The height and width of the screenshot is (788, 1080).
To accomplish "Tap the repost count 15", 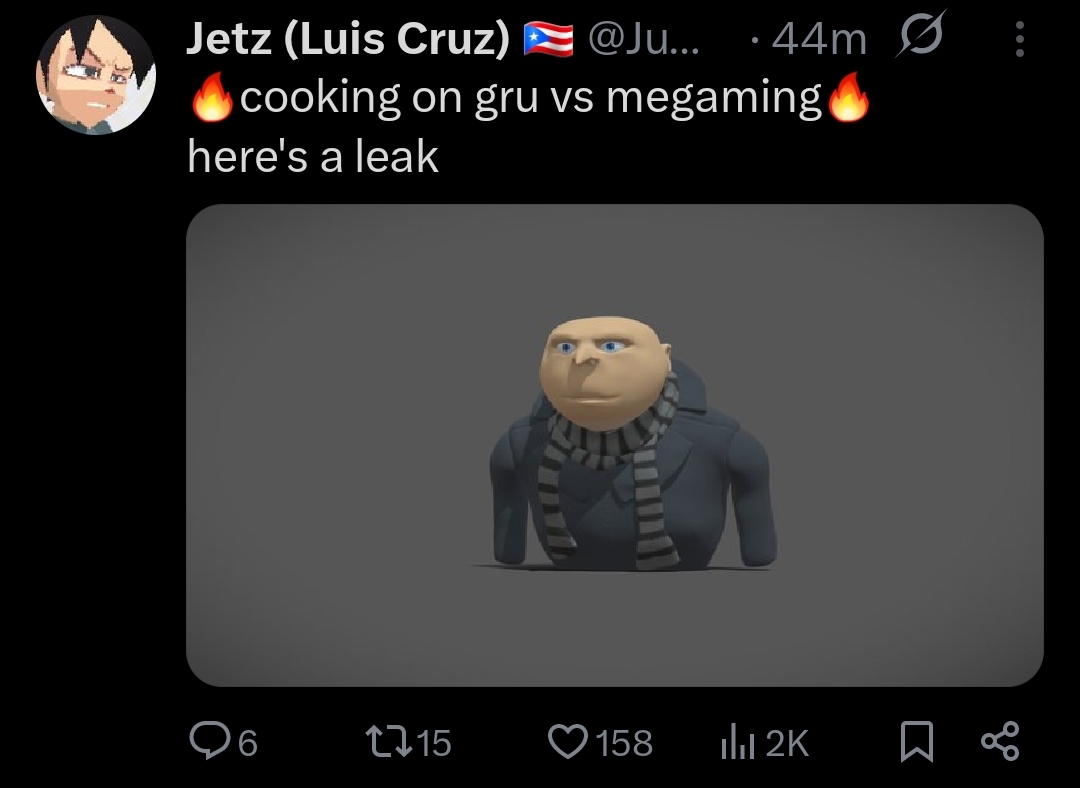I will coord(434,744).
